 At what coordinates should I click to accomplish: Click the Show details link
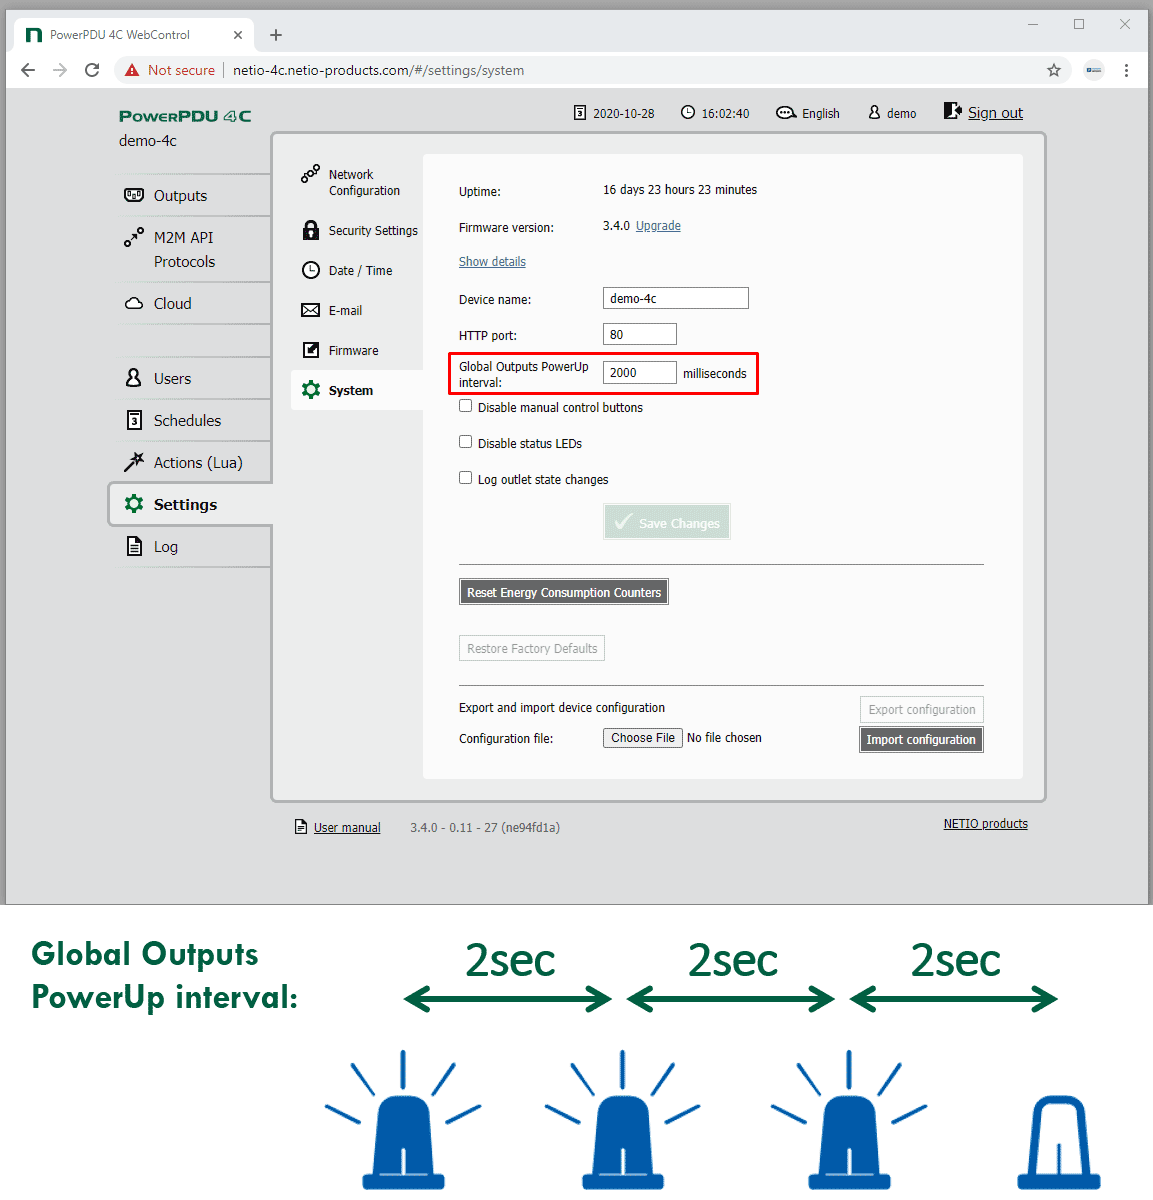pos(492,262)
